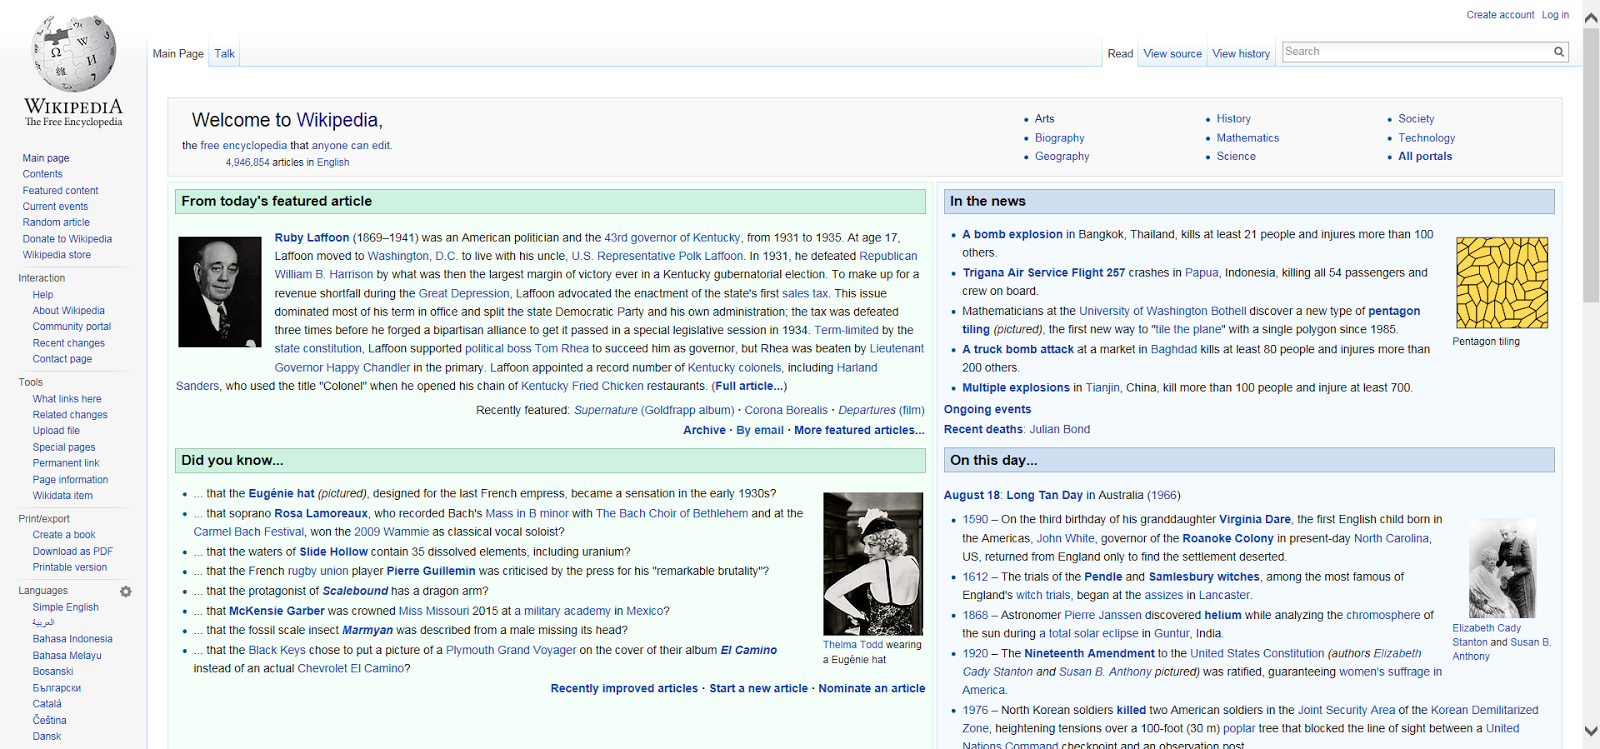Click the Log in link

tap(1555, 15)
